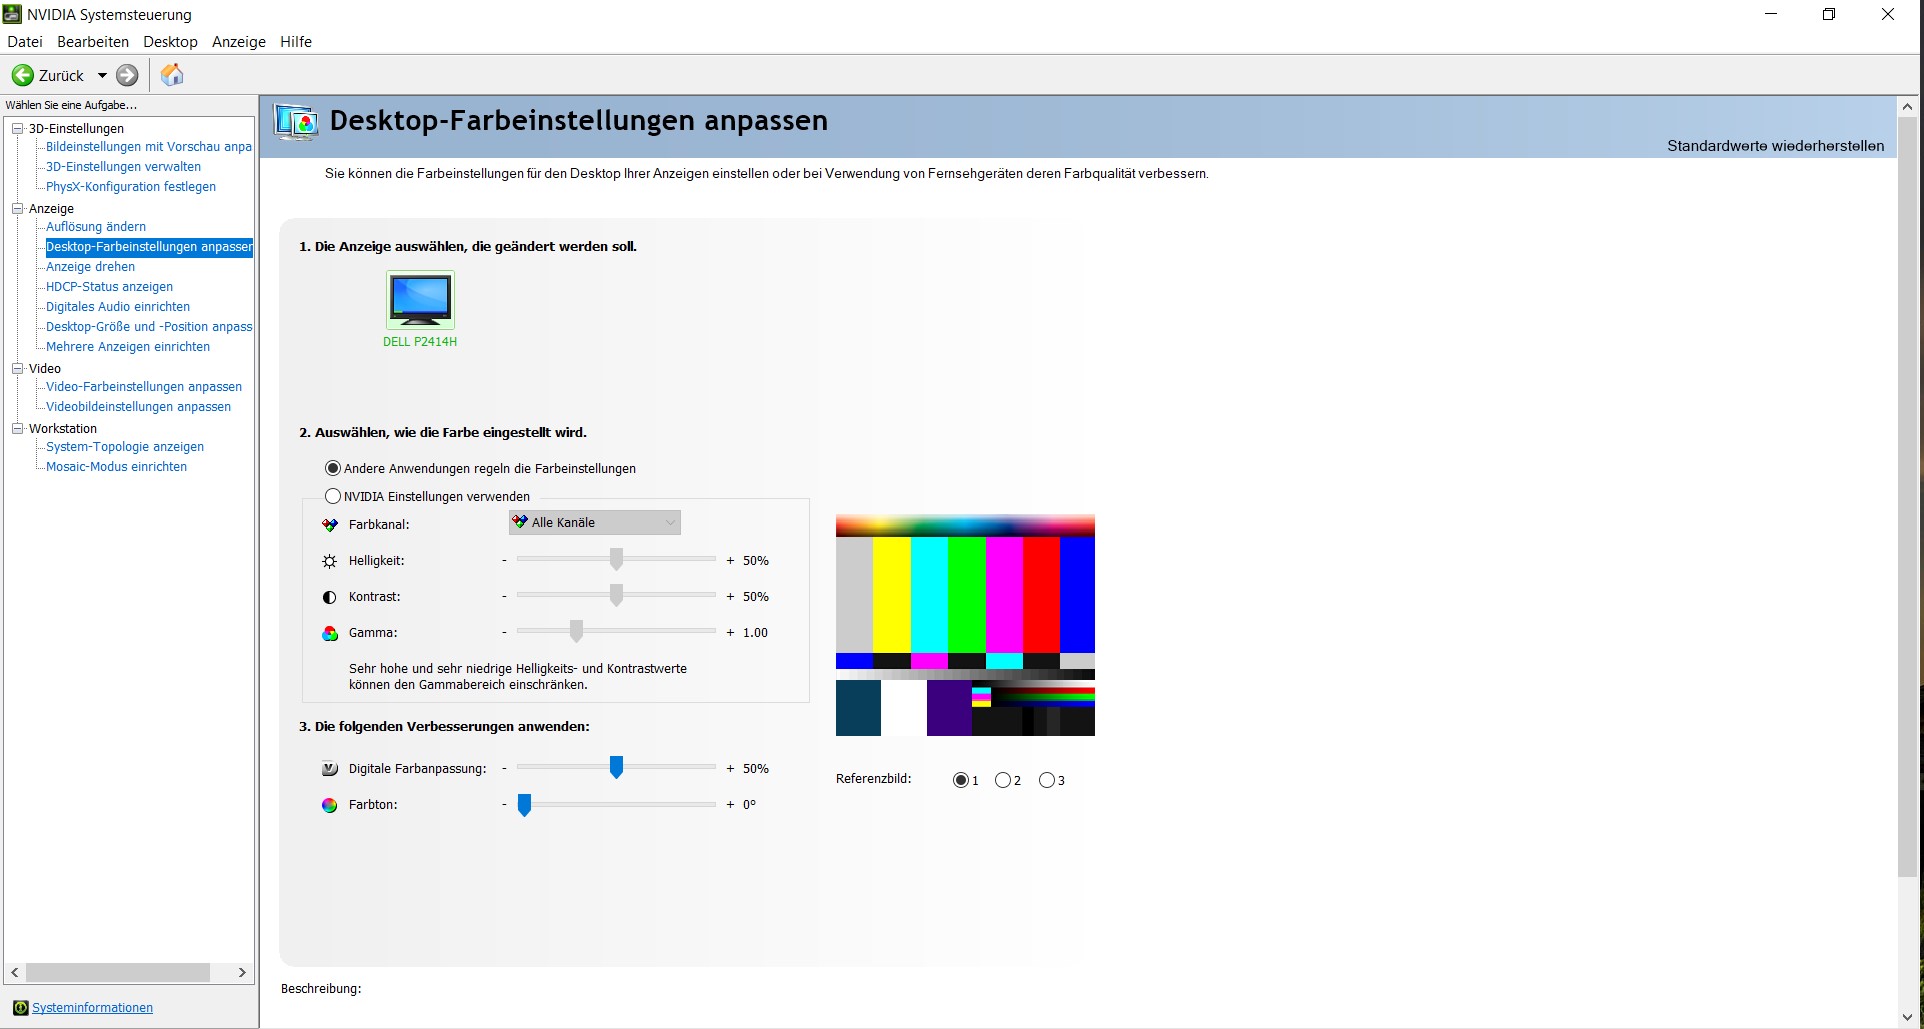
Task: Click the page header display color icon
Action: 297,122
